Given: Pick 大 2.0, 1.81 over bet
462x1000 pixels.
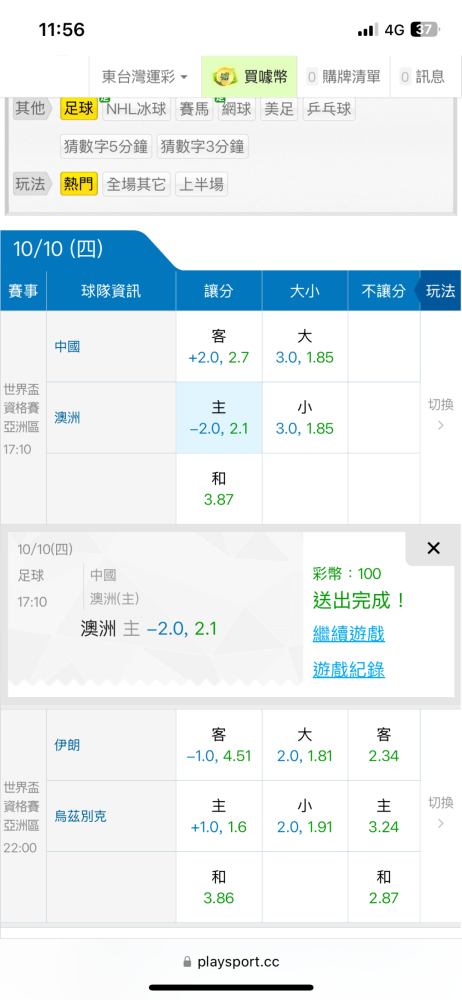Looking at the screenshot, I should pyautogui.click(x=304, y=745).
